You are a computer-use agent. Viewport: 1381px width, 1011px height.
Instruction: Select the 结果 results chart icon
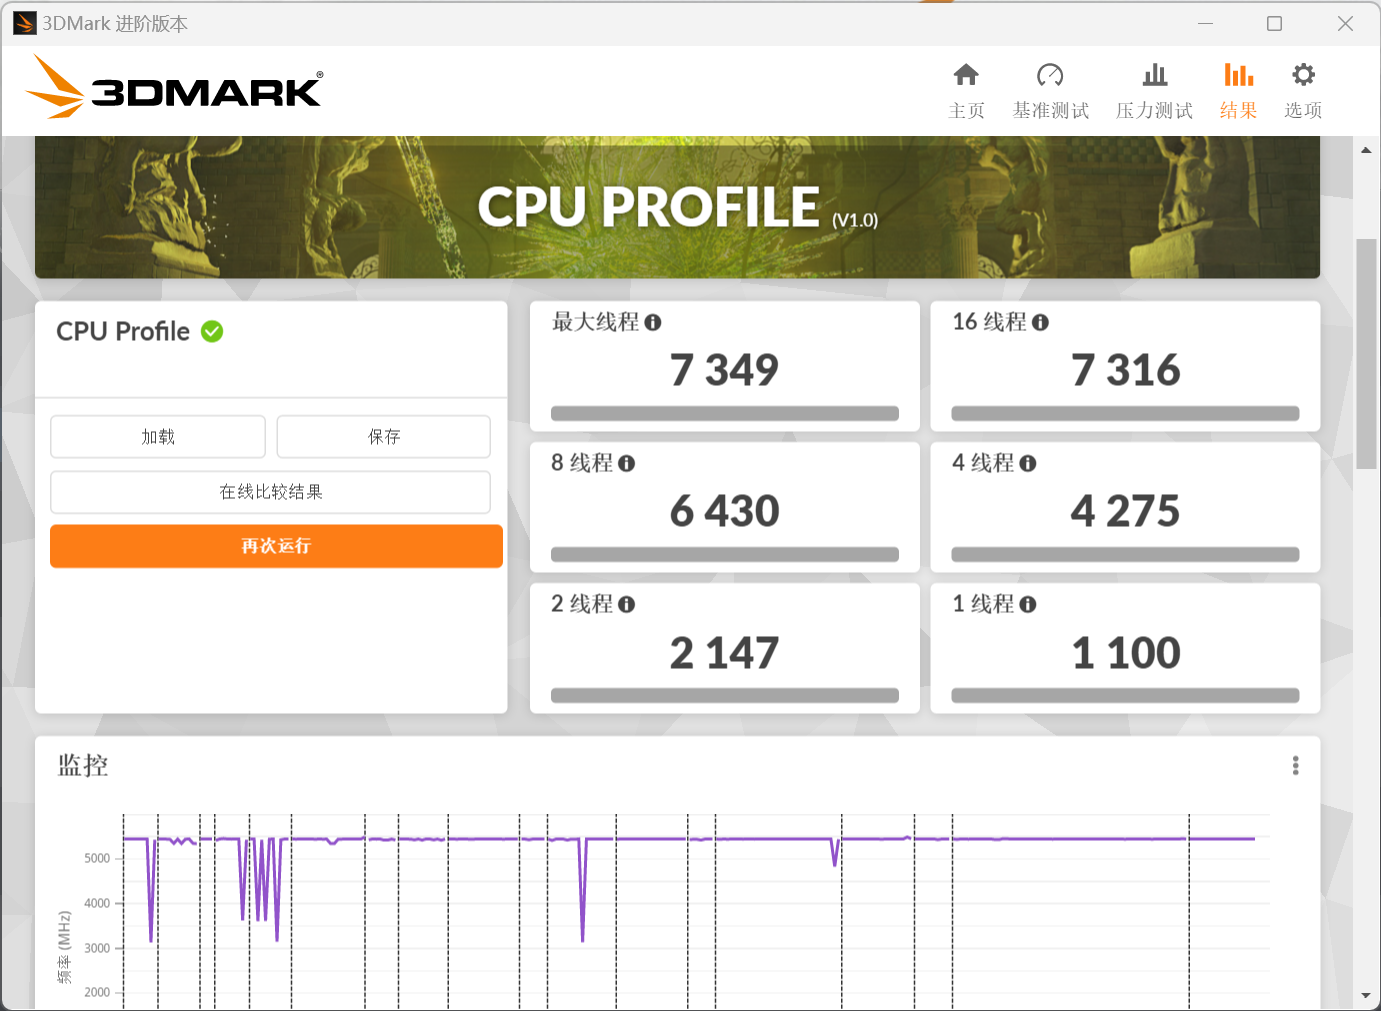point(1238,75)
